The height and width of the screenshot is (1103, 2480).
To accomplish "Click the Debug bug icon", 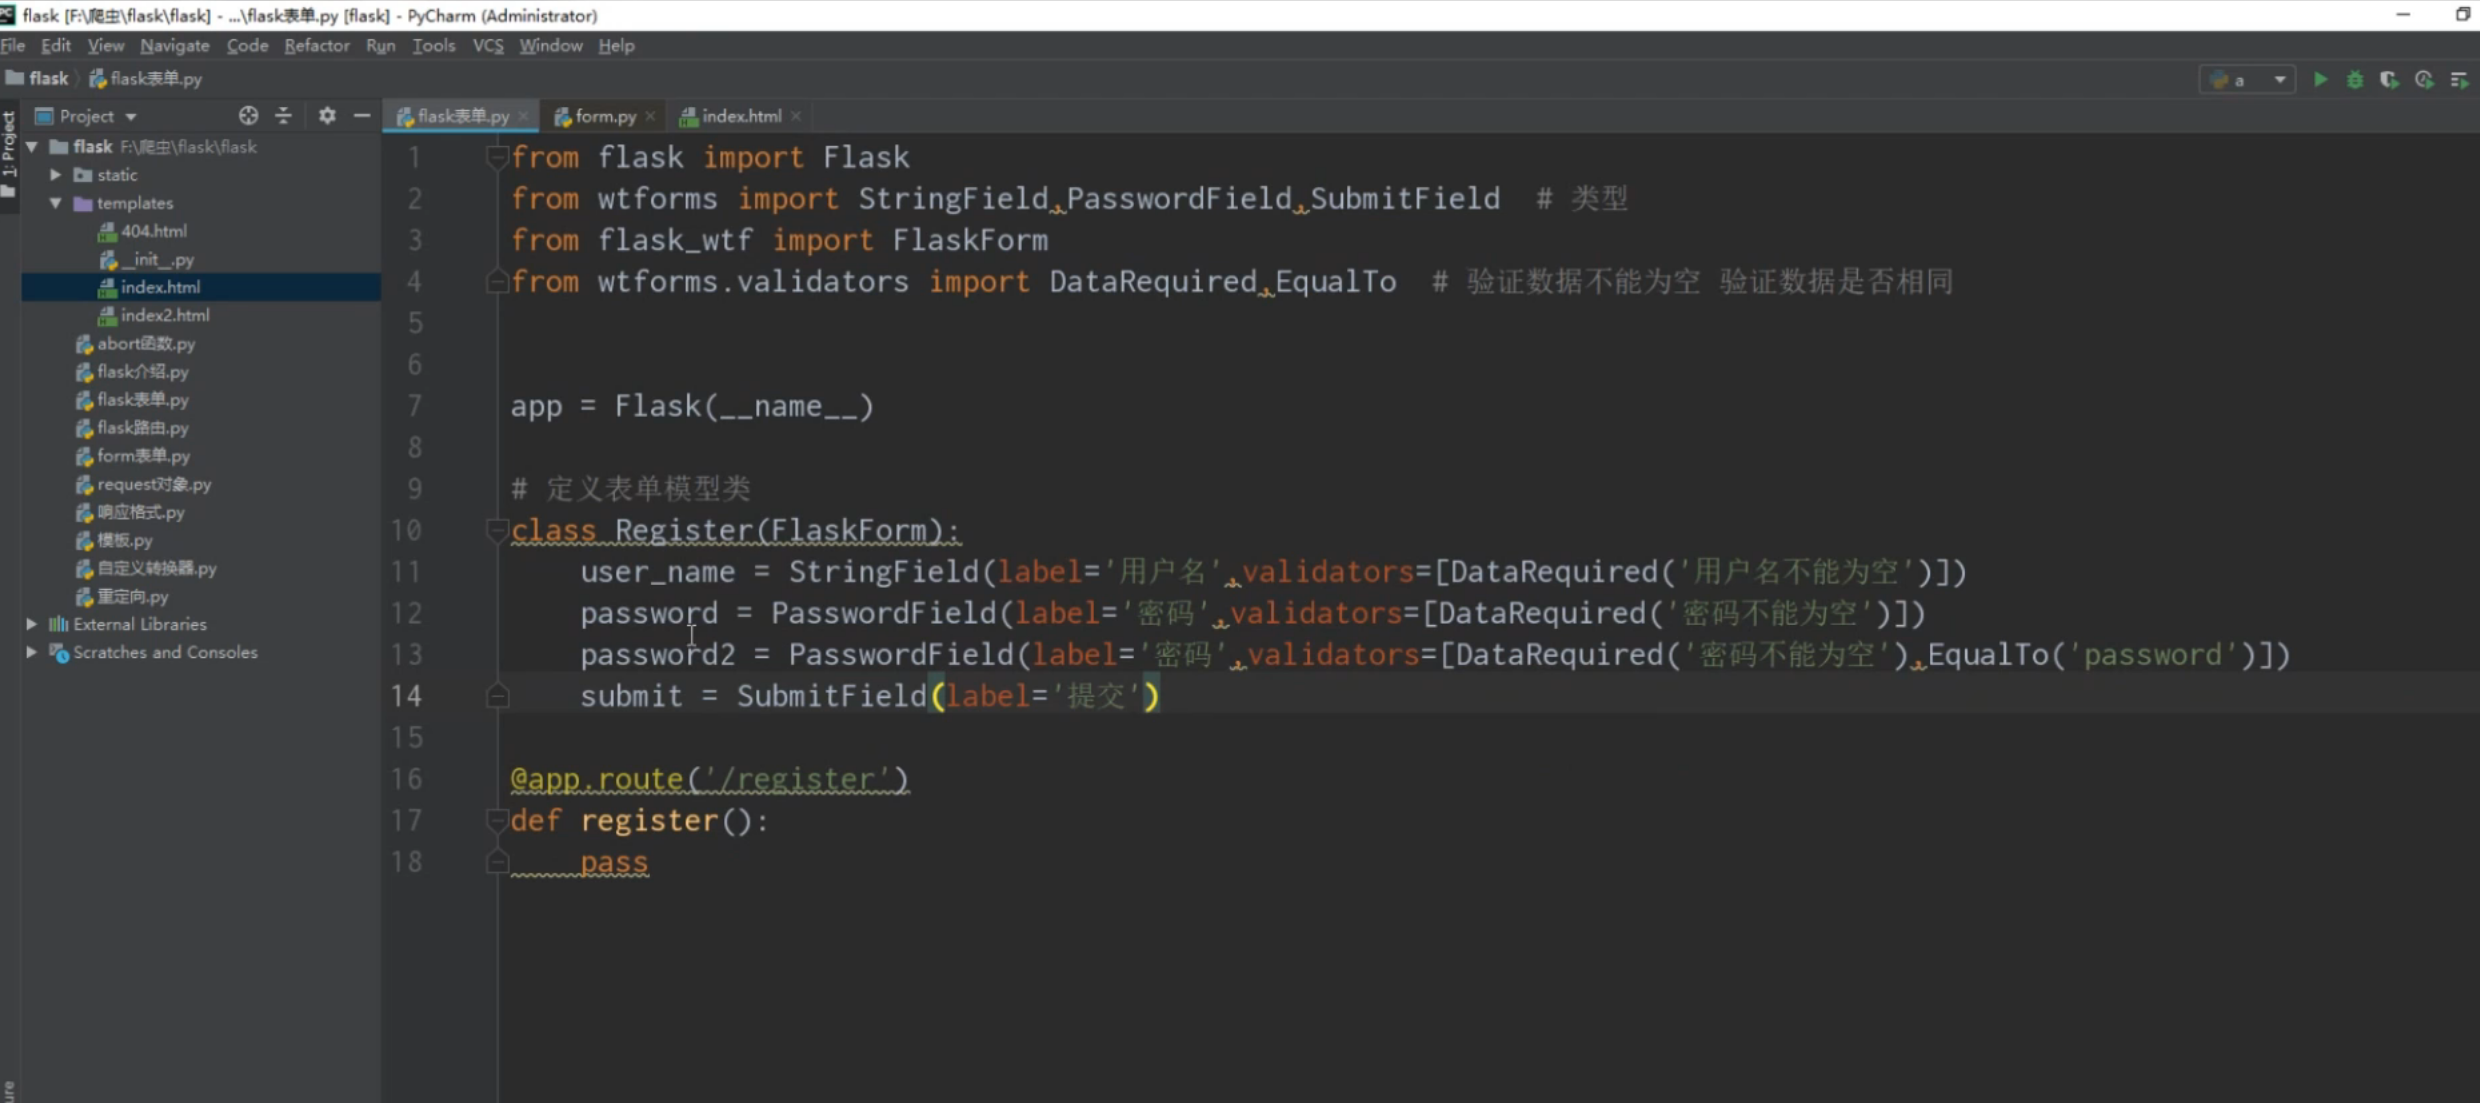I will point(2355,80).
